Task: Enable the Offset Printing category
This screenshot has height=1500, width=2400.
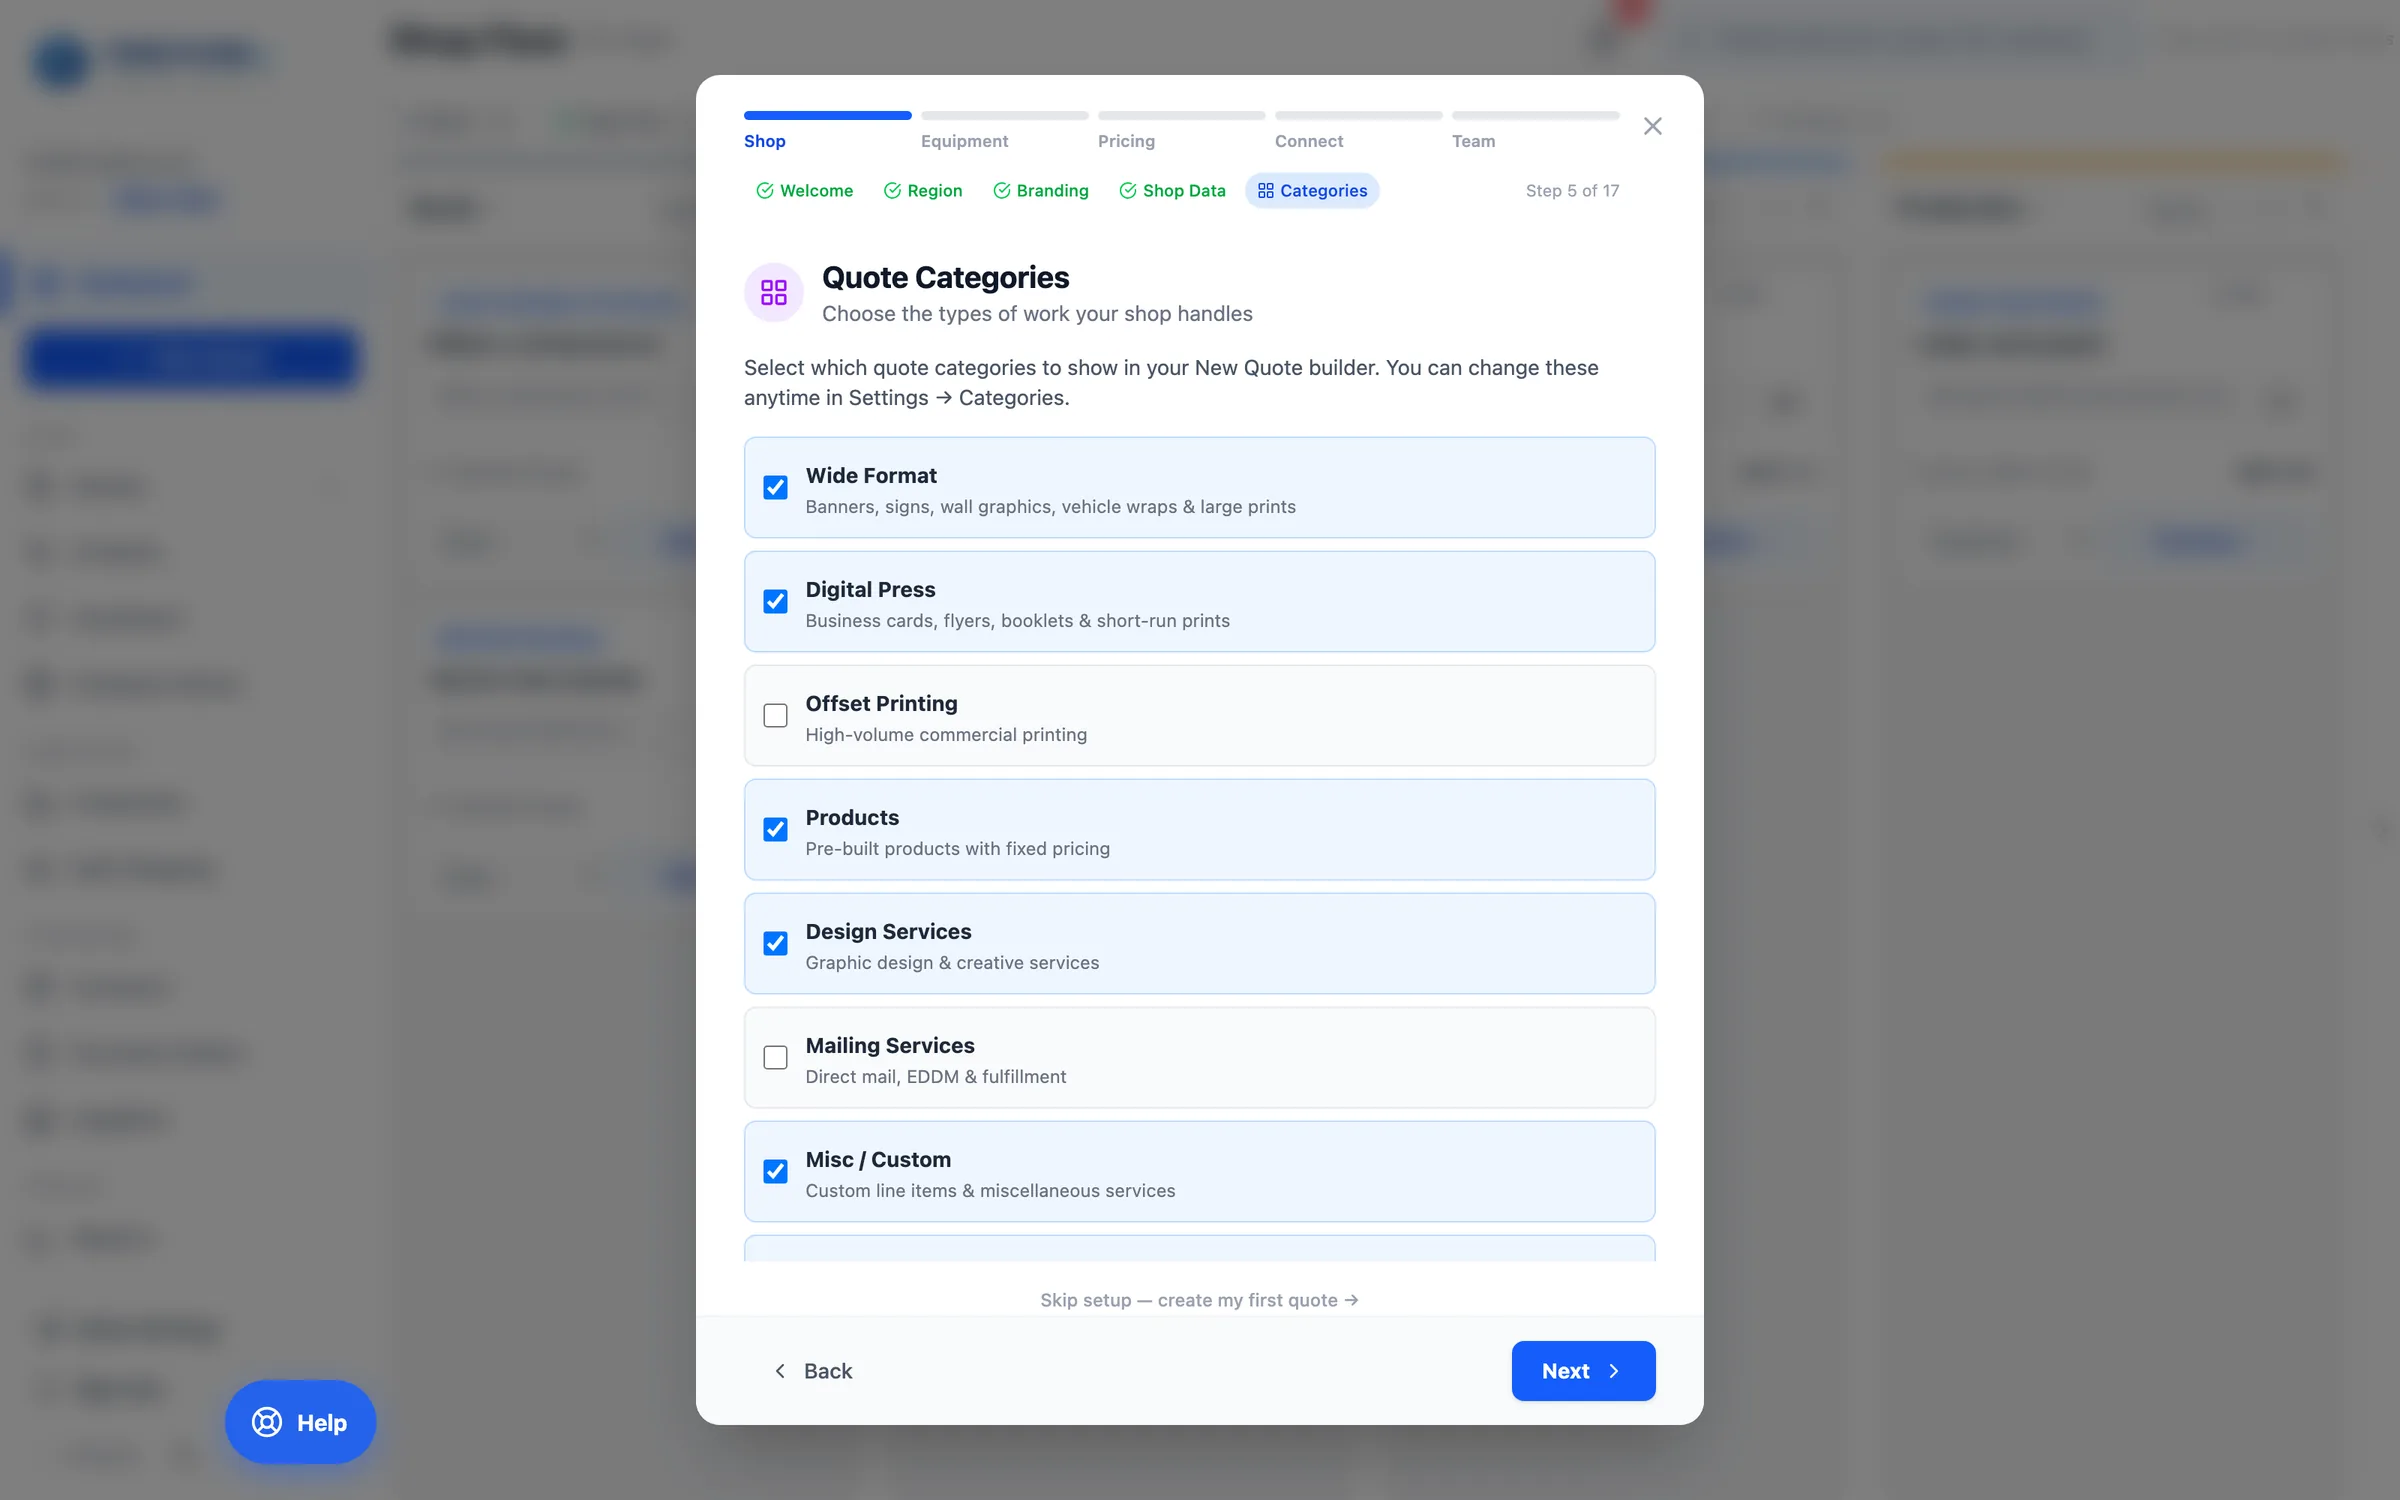Action: (x=775, y=715)
